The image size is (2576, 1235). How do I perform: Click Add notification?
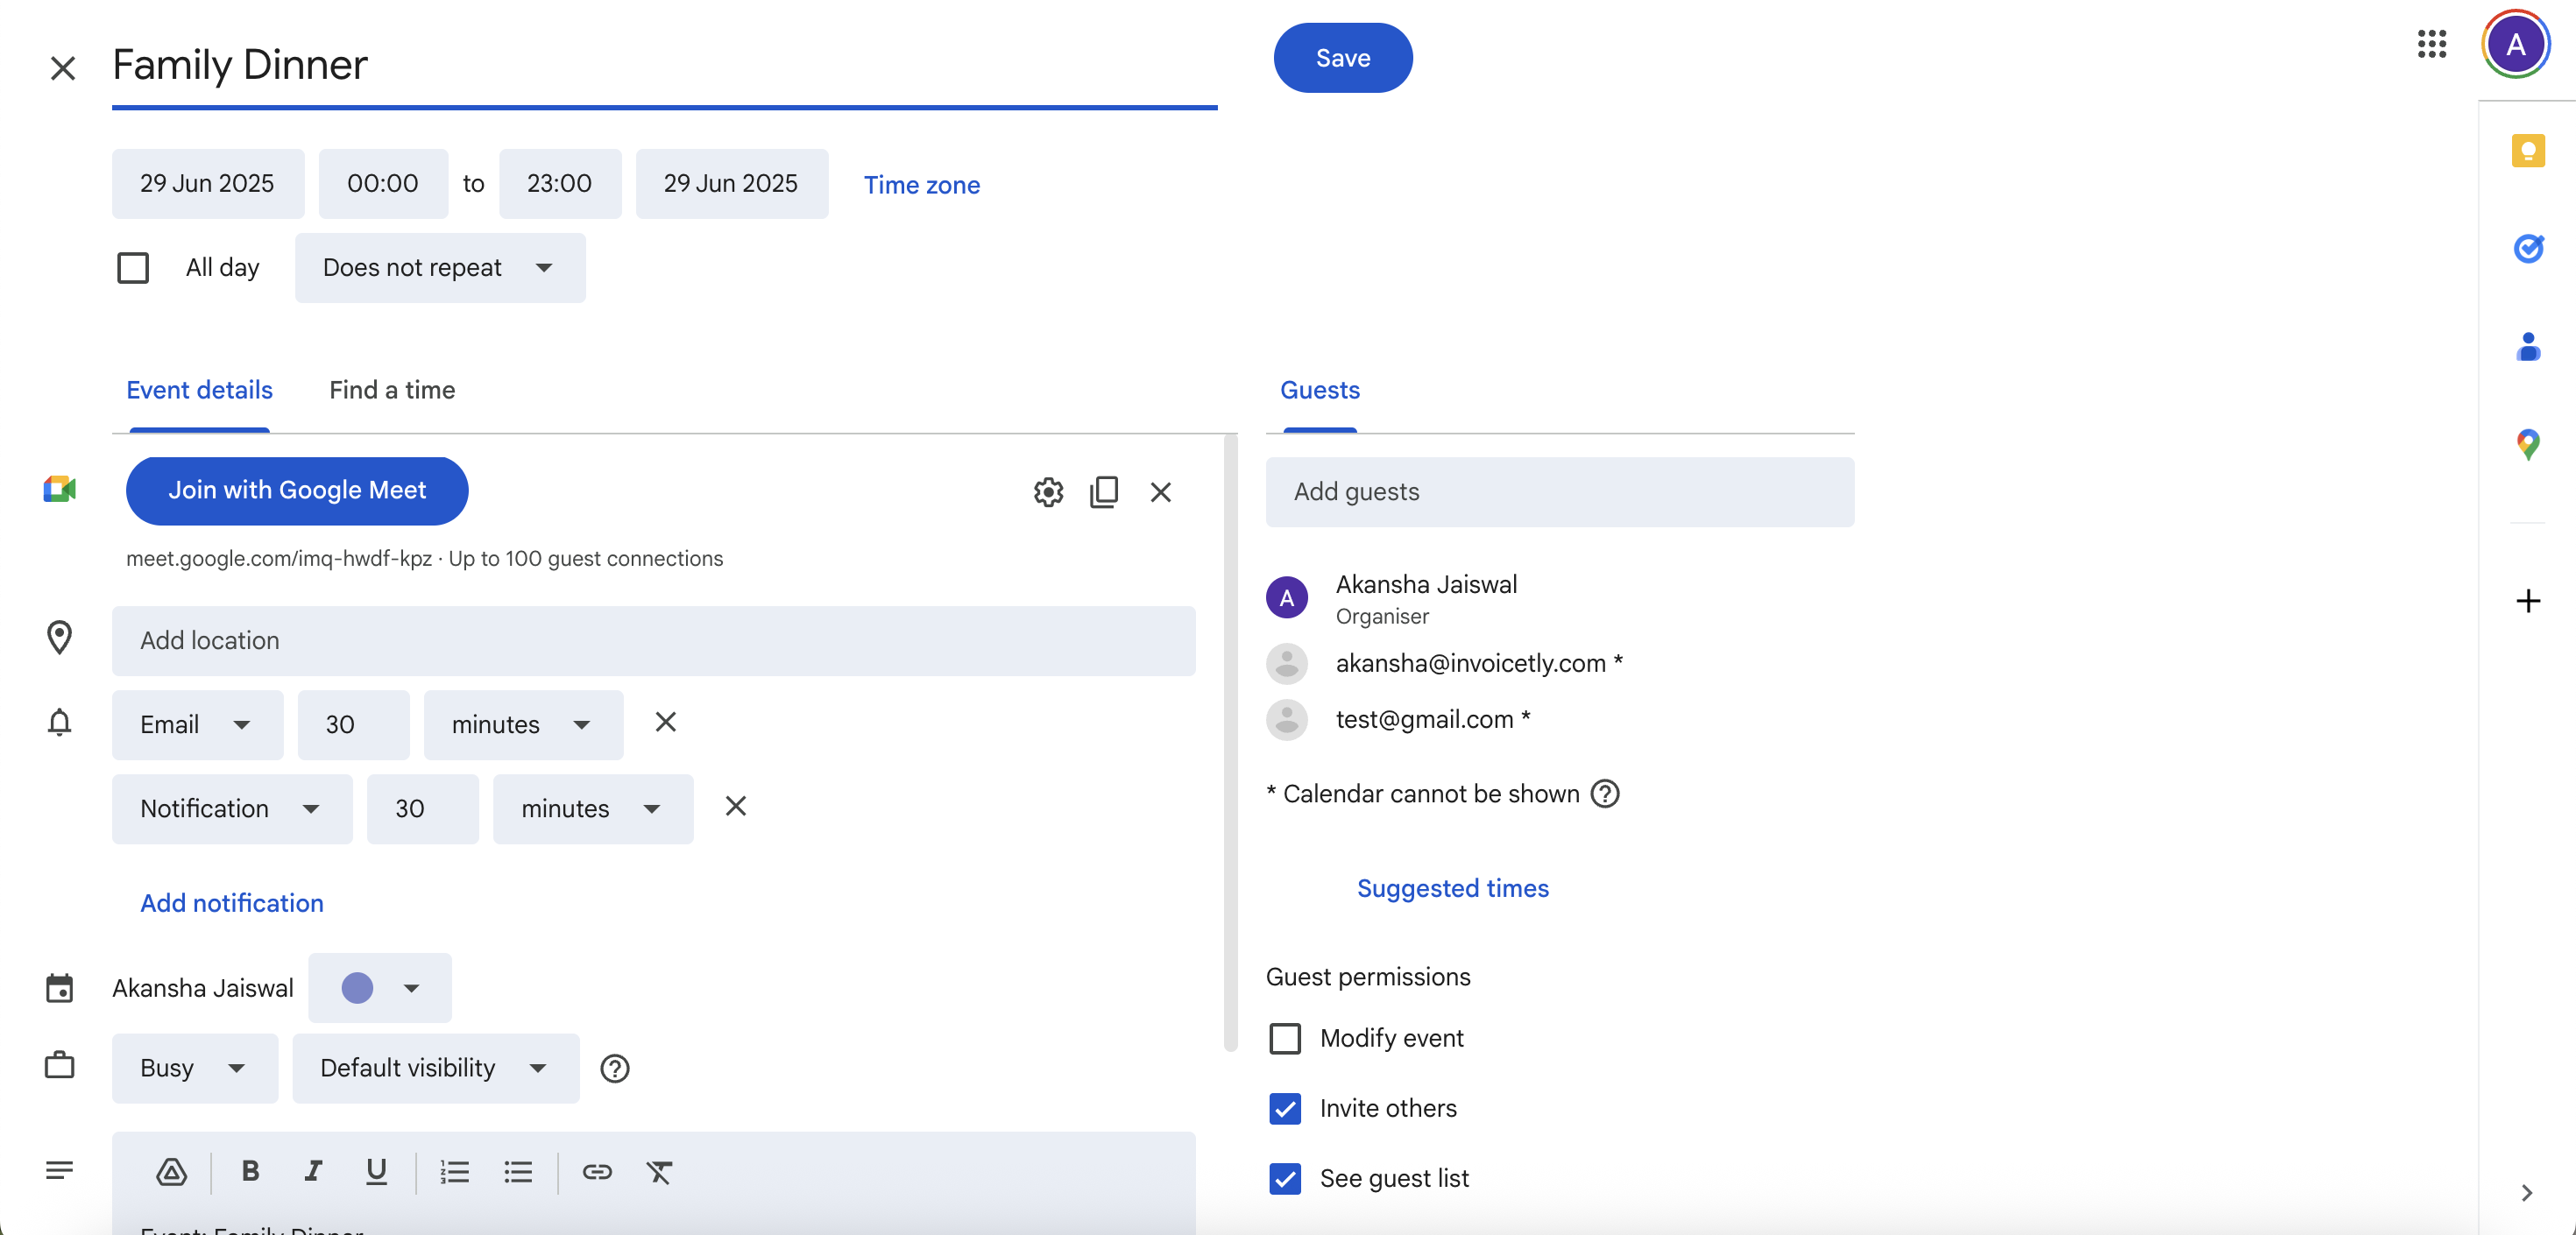232,903
